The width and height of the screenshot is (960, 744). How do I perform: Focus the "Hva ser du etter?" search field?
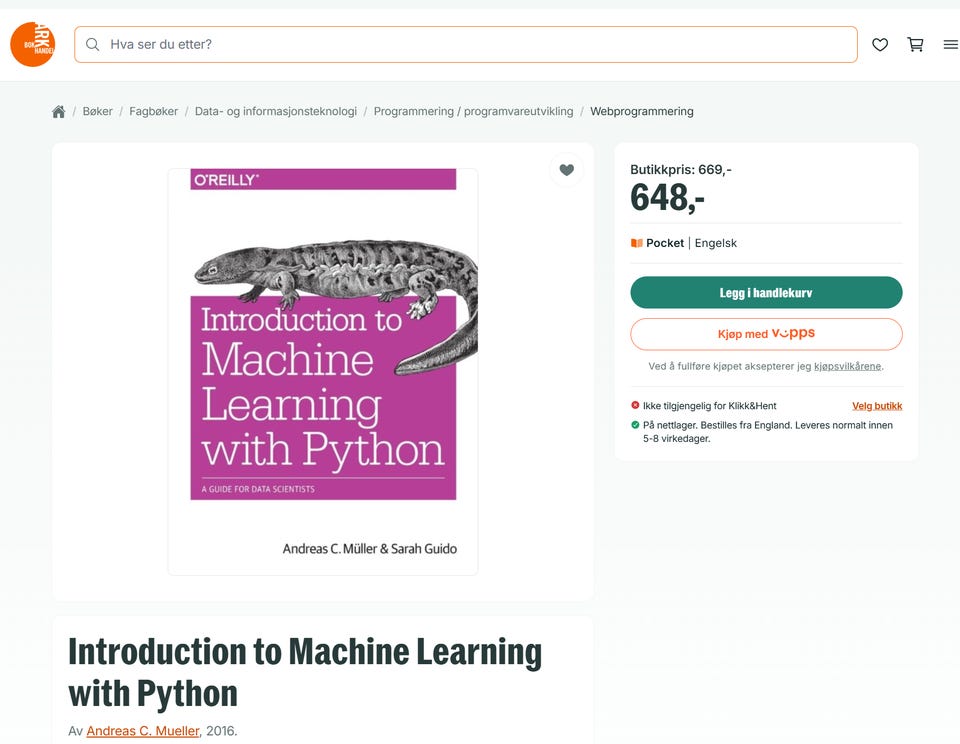[466, 44]
